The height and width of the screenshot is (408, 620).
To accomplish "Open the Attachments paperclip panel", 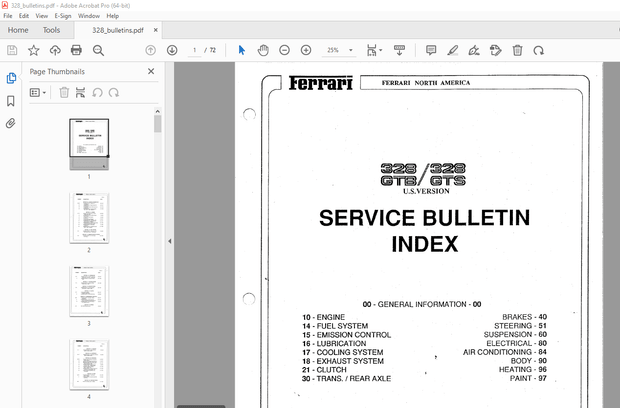I will pos(11,123).
